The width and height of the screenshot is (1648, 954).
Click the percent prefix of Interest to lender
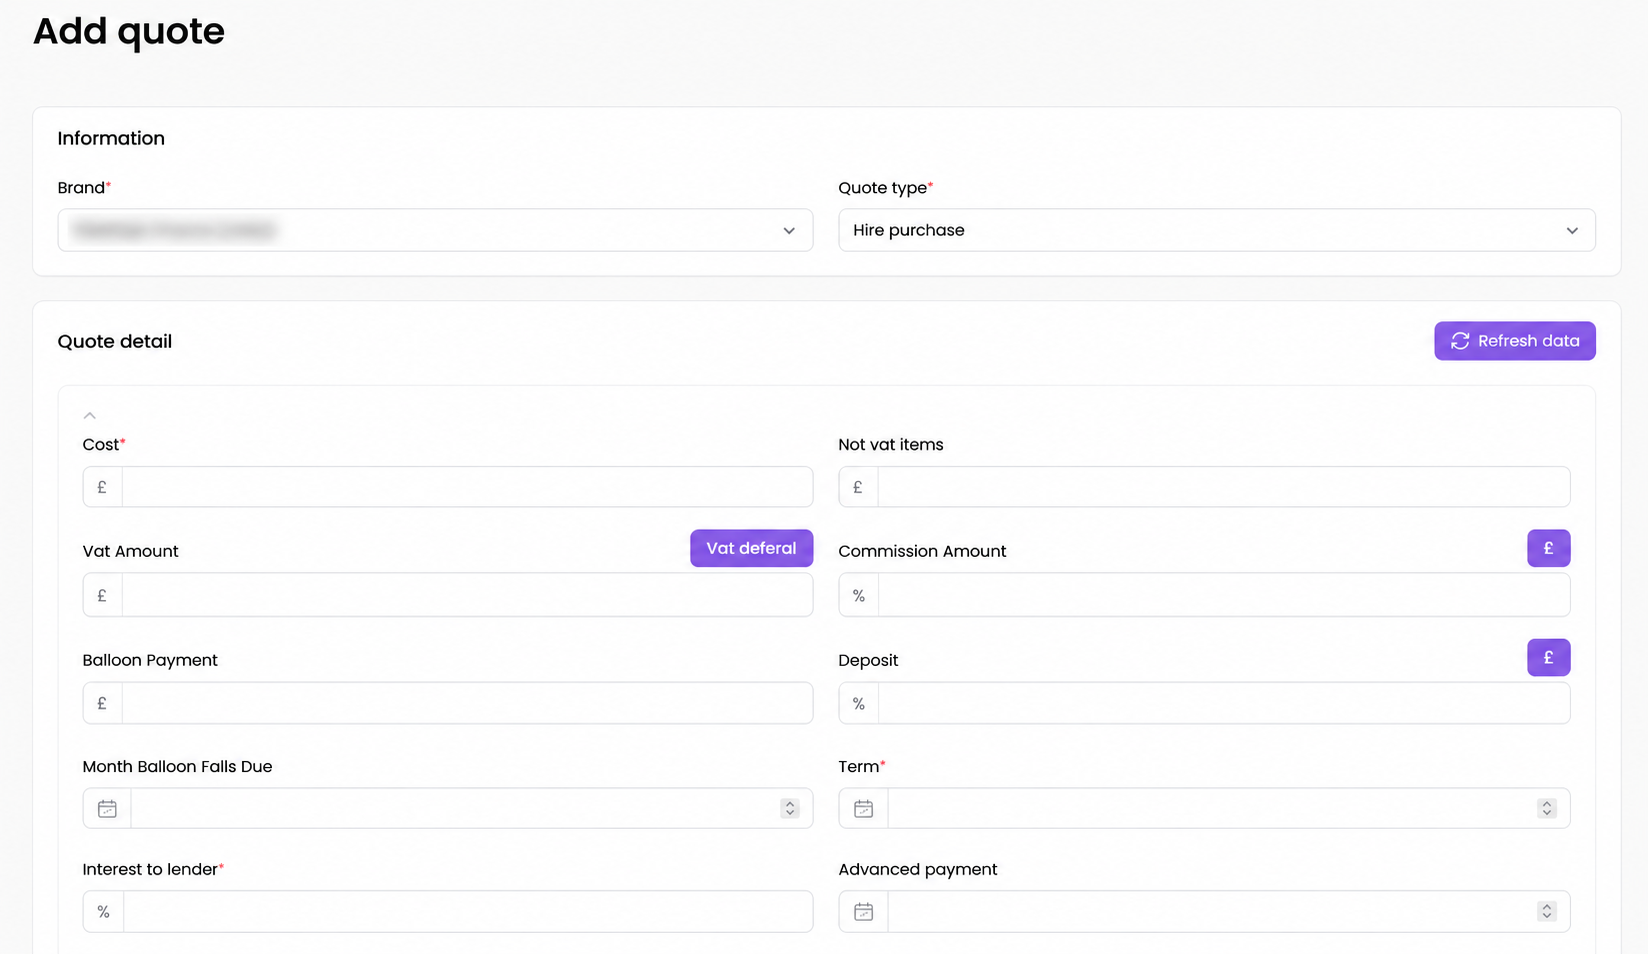pyautogui.click(x=103, y=911)
